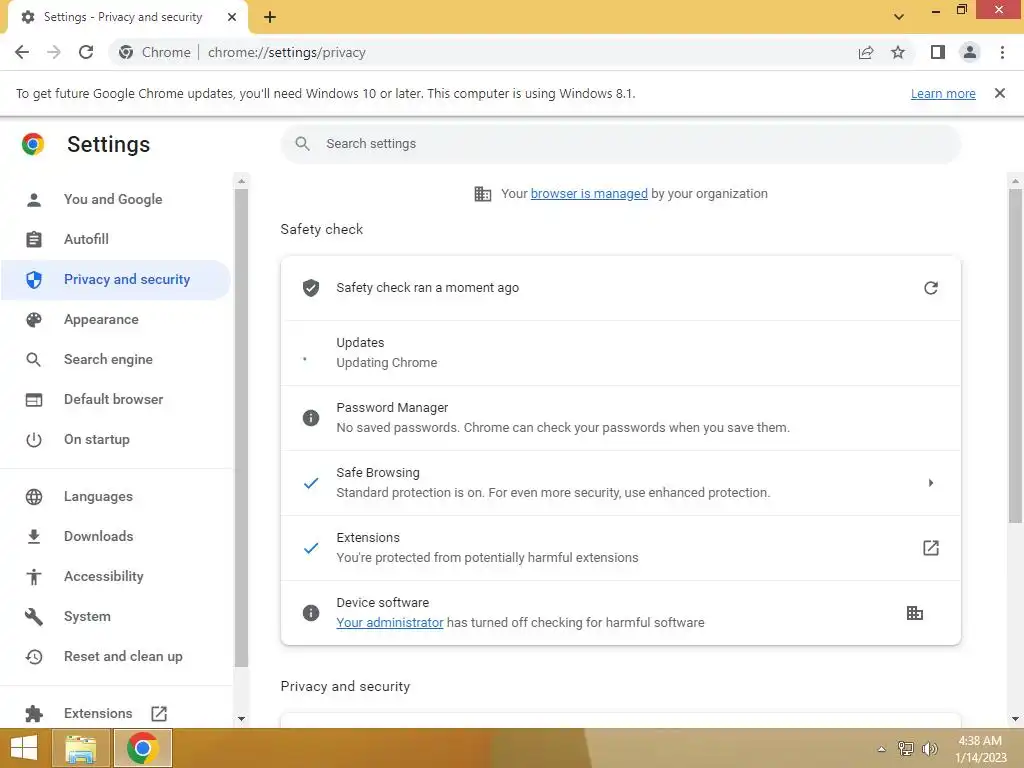Click the site info Chrome icon in address bar
Image resolution: width=1024 pixels, height=768 pixels.
tap(126, 52)
